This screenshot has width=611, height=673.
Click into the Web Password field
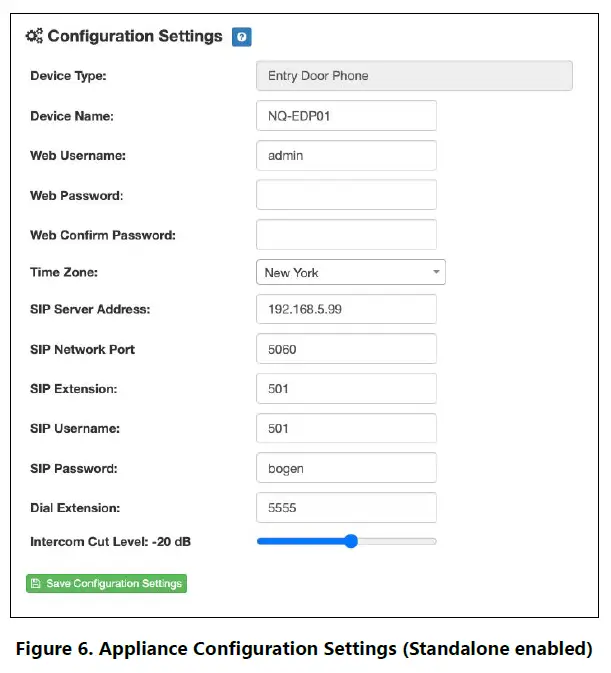pyautogui.click(x=346, y=194)
